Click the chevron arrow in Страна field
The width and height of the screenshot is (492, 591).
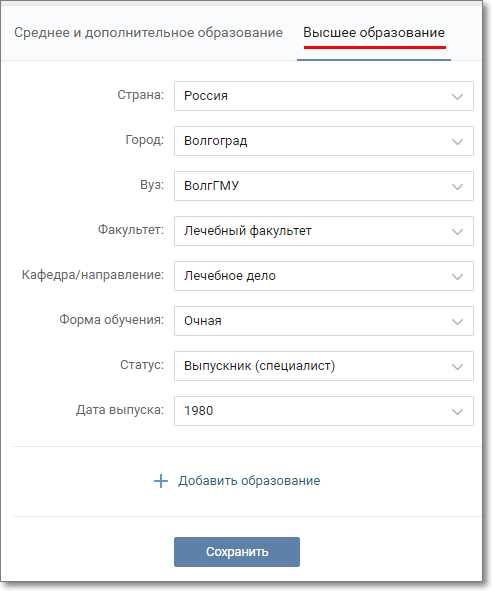point(457,96)
